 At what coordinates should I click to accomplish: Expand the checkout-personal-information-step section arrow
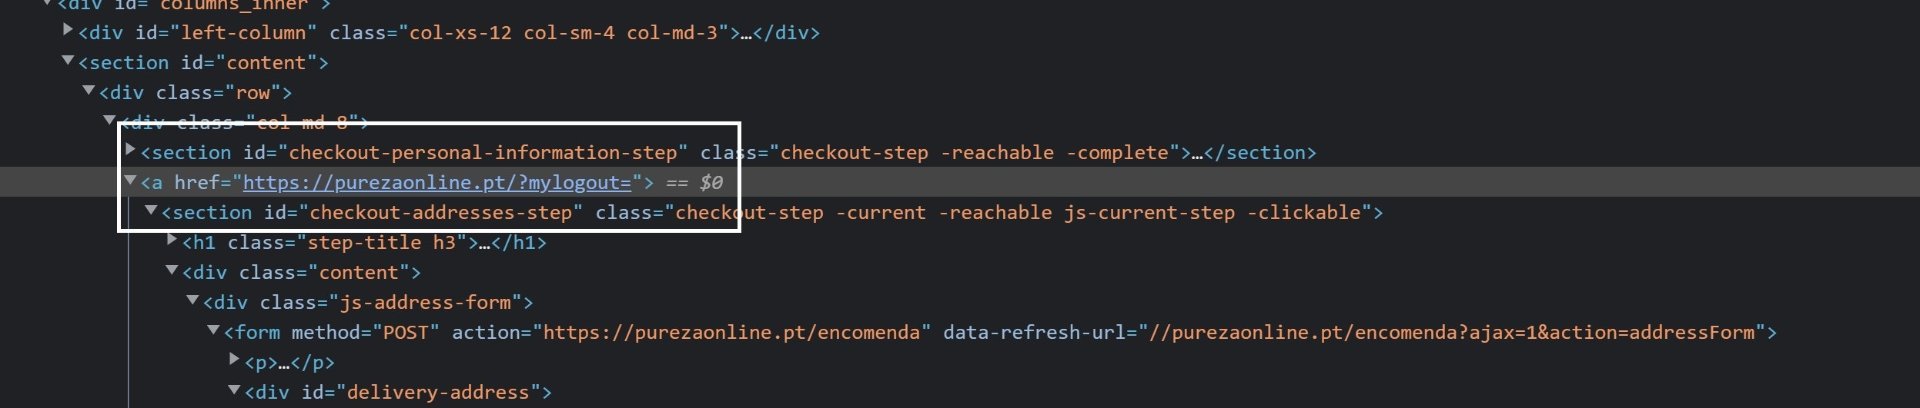pyautogui.click(x=131, y=150)
